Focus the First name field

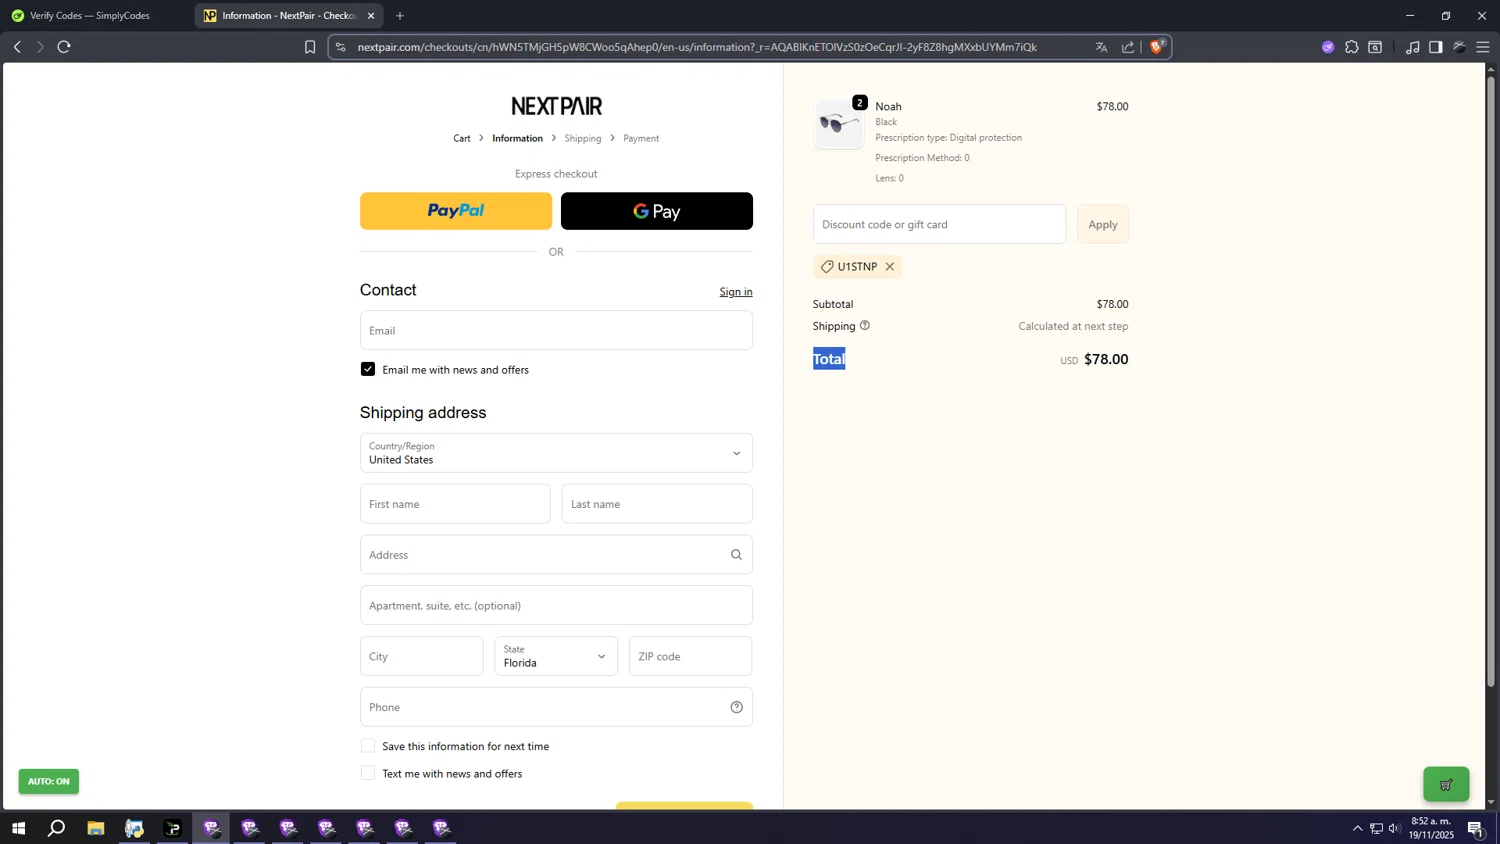tap(455, 504)
